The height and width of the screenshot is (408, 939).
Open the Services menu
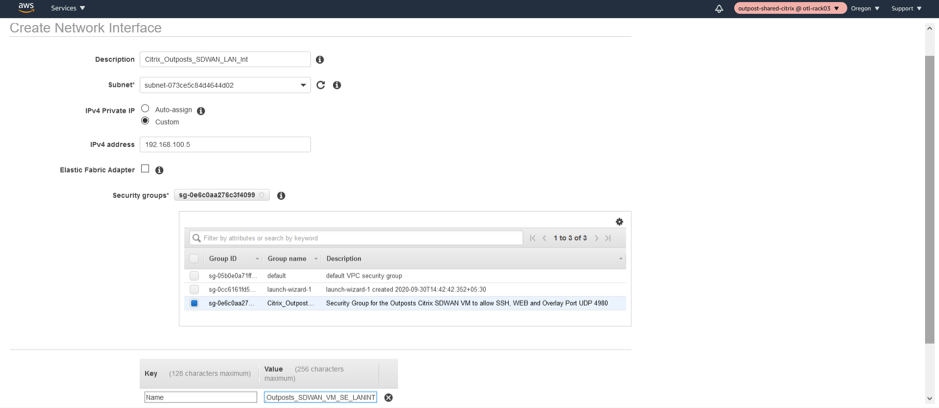tap(68, 8)
